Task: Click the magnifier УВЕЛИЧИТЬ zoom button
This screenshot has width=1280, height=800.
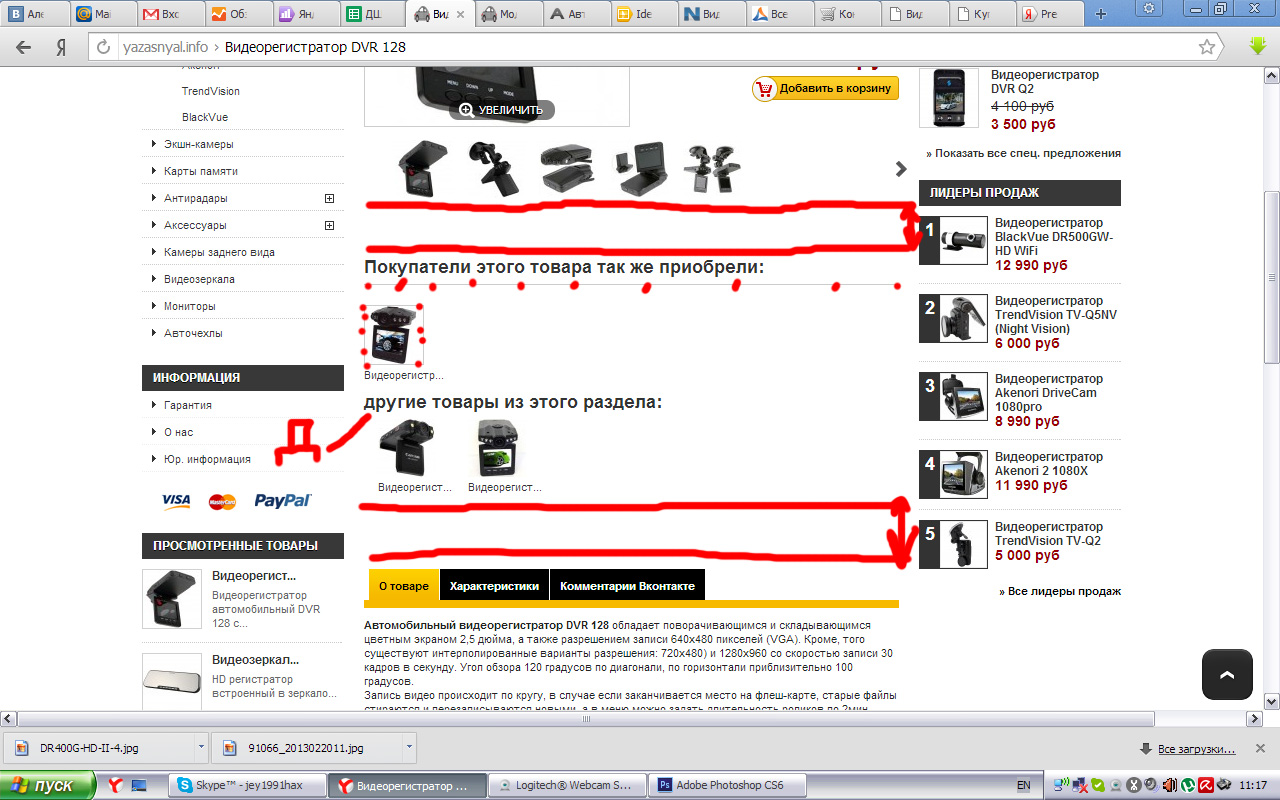Action: click(x=501, y=110)
